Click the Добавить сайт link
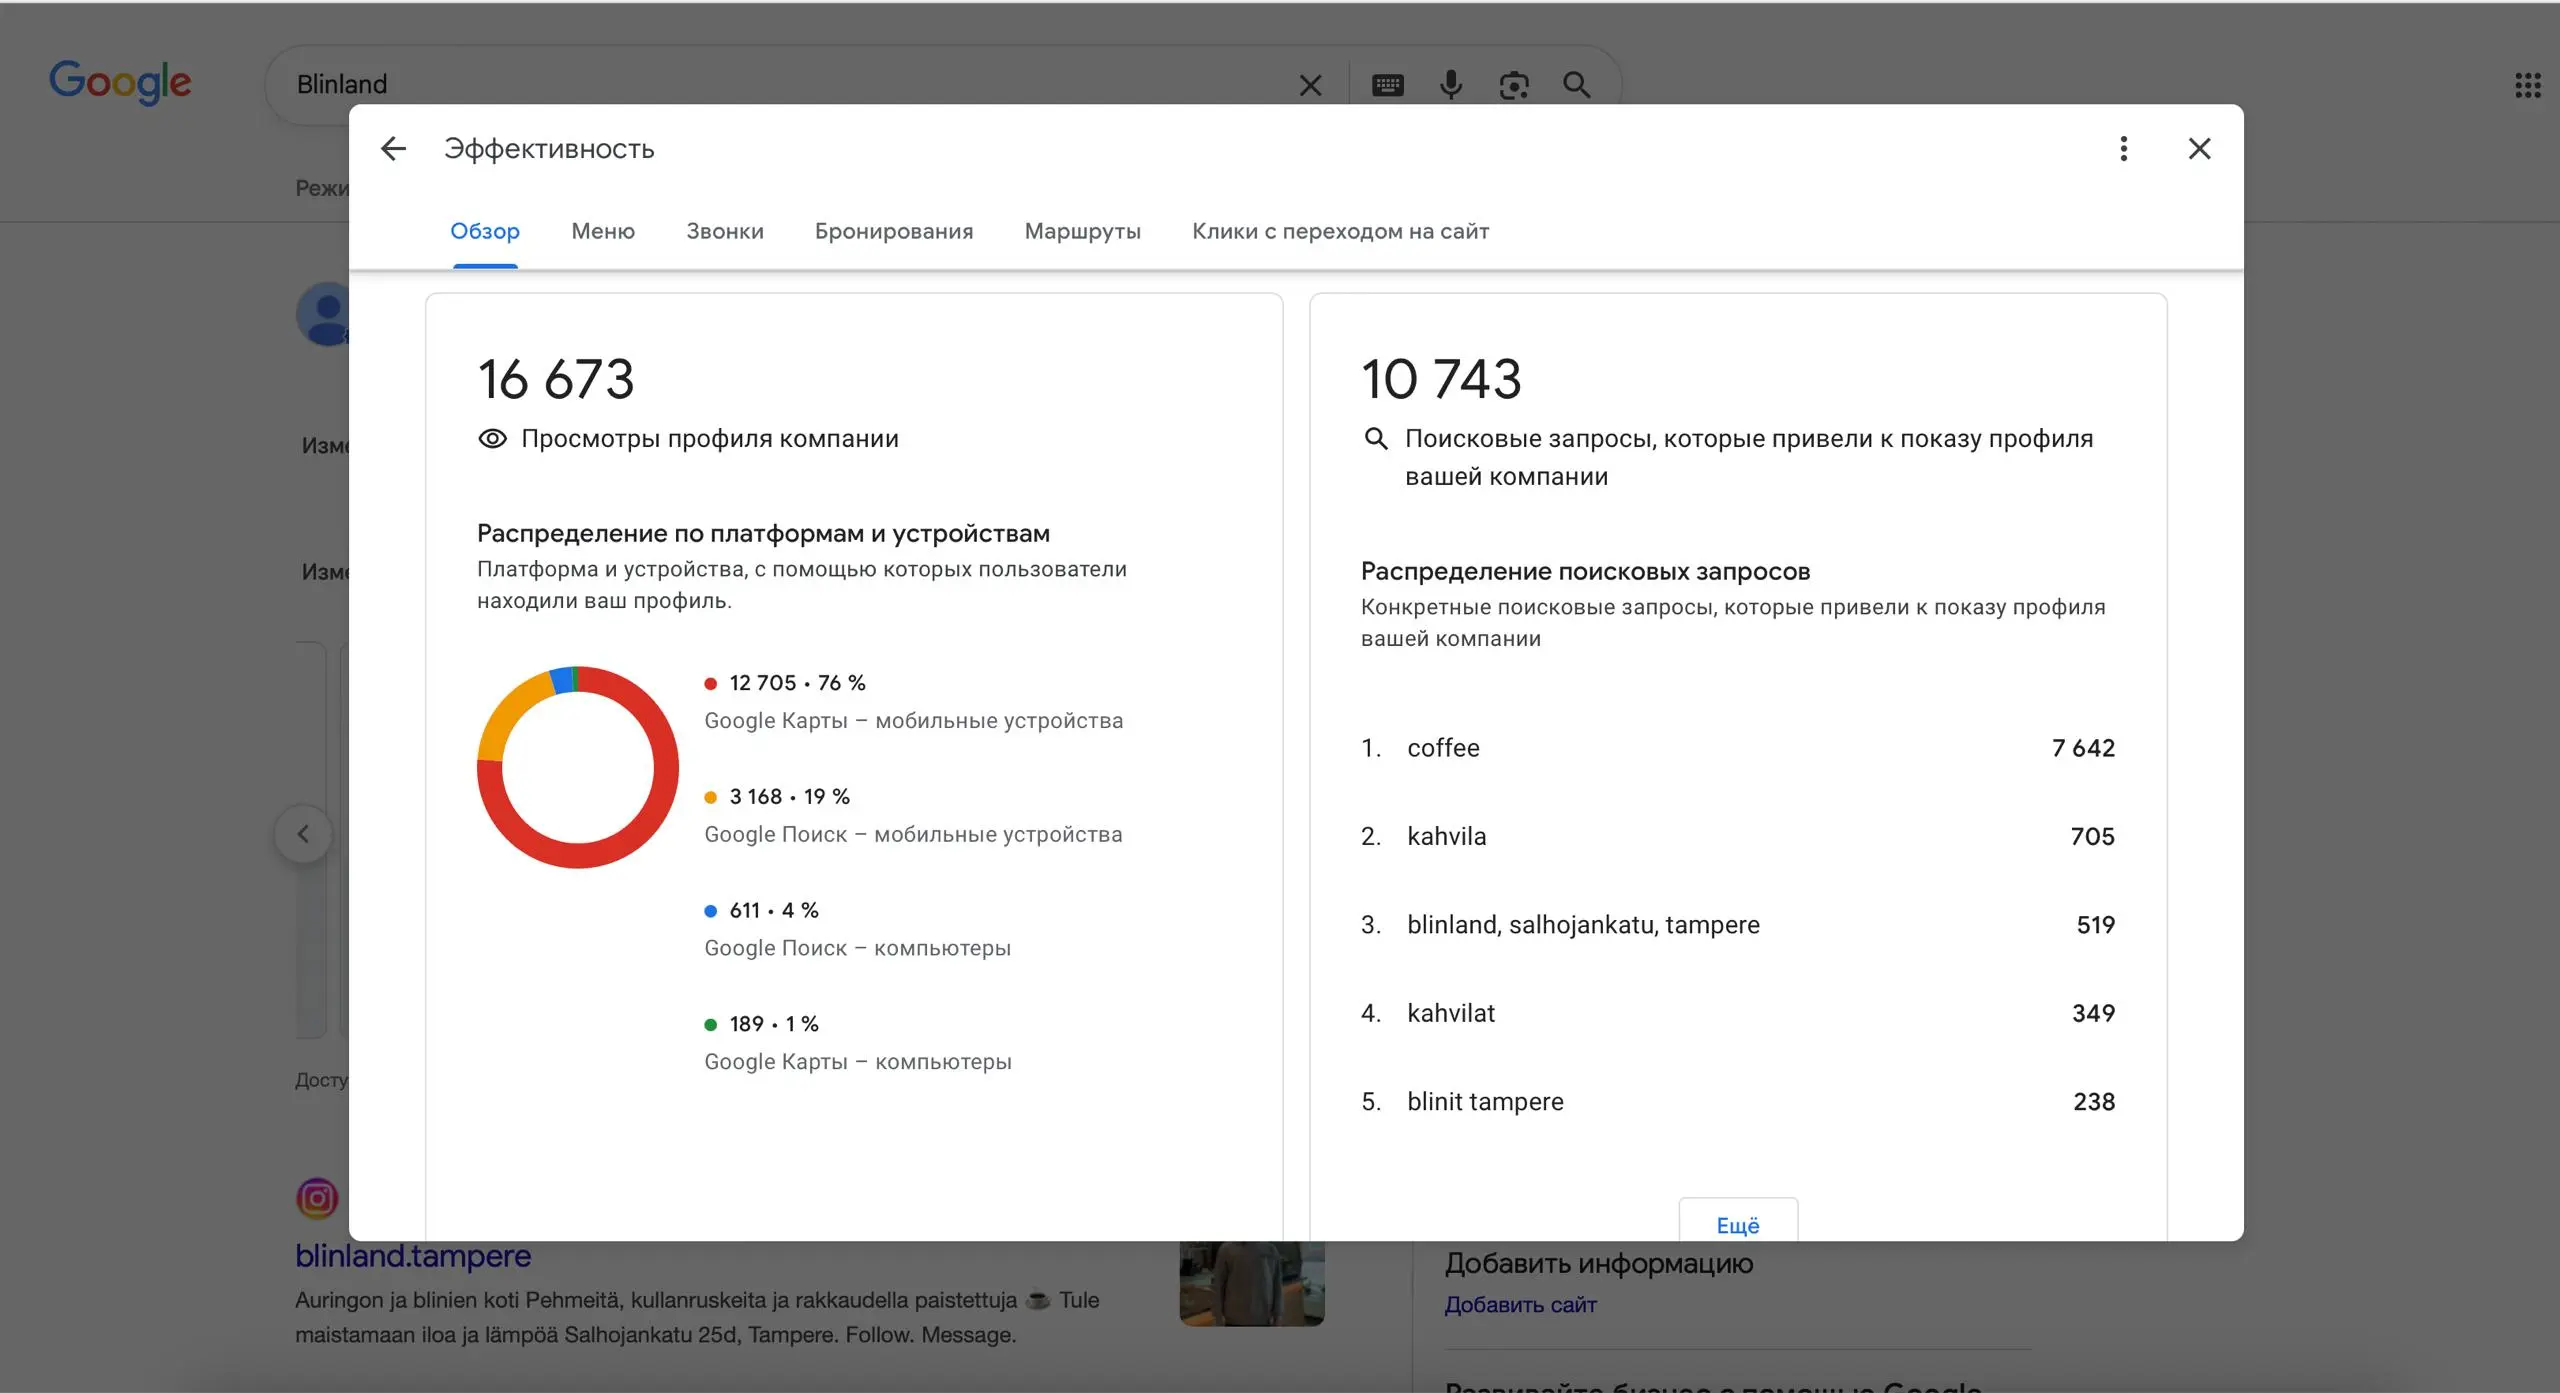 pos(1520,1305)
